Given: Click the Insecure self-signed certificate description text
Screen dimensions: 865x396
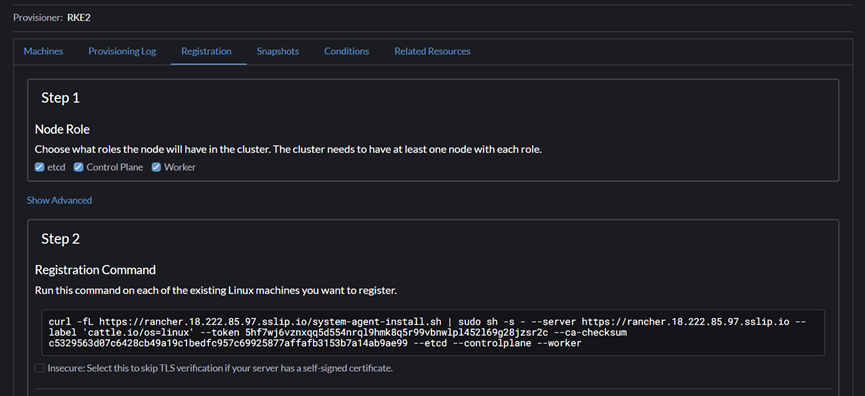Looking at the screenshot, I should [x=220, y=368].
